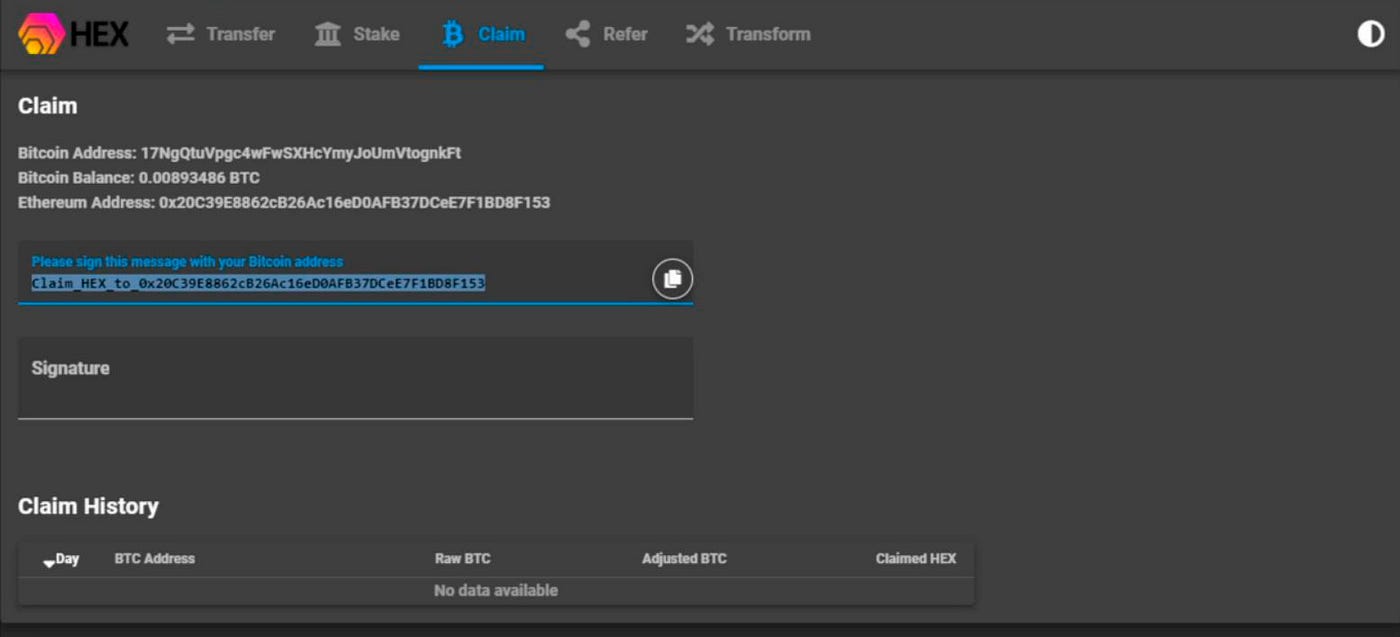Click the Claim page heading
Screen dimensions: 1400x637
(x=47, y=106)
